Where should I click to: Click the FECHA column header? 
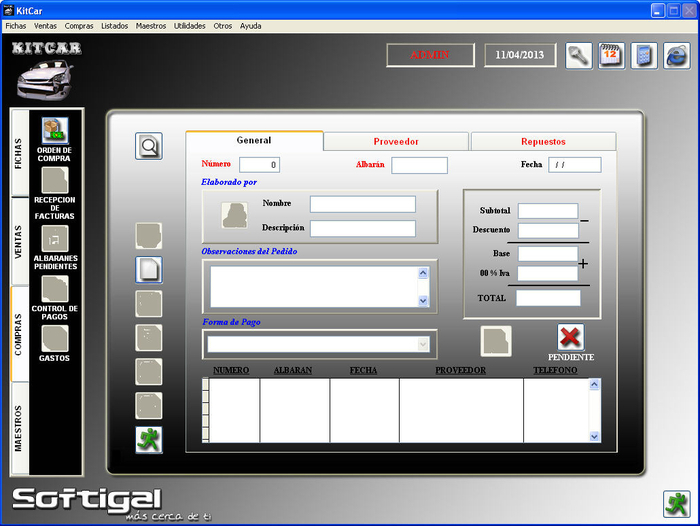[x=363, y=370]
